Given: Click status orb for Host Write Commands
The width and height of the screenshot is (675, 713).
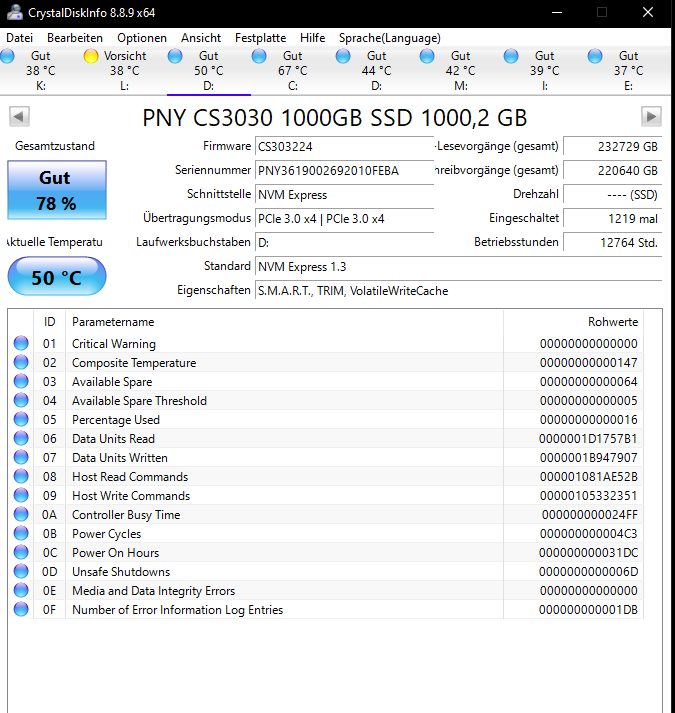Looking at the screenshot, I should tap(21, 495).
